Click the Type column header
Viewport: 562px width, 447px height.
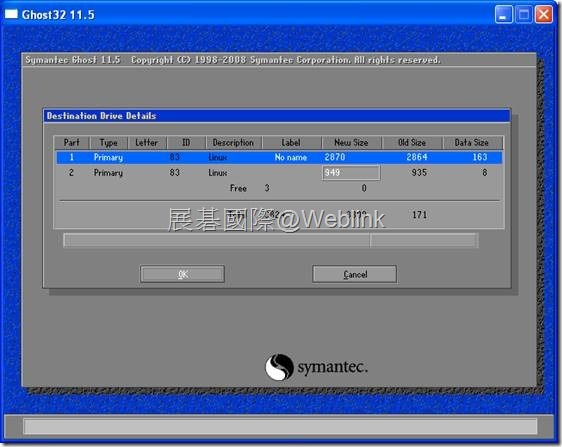[x=109, y=143]
